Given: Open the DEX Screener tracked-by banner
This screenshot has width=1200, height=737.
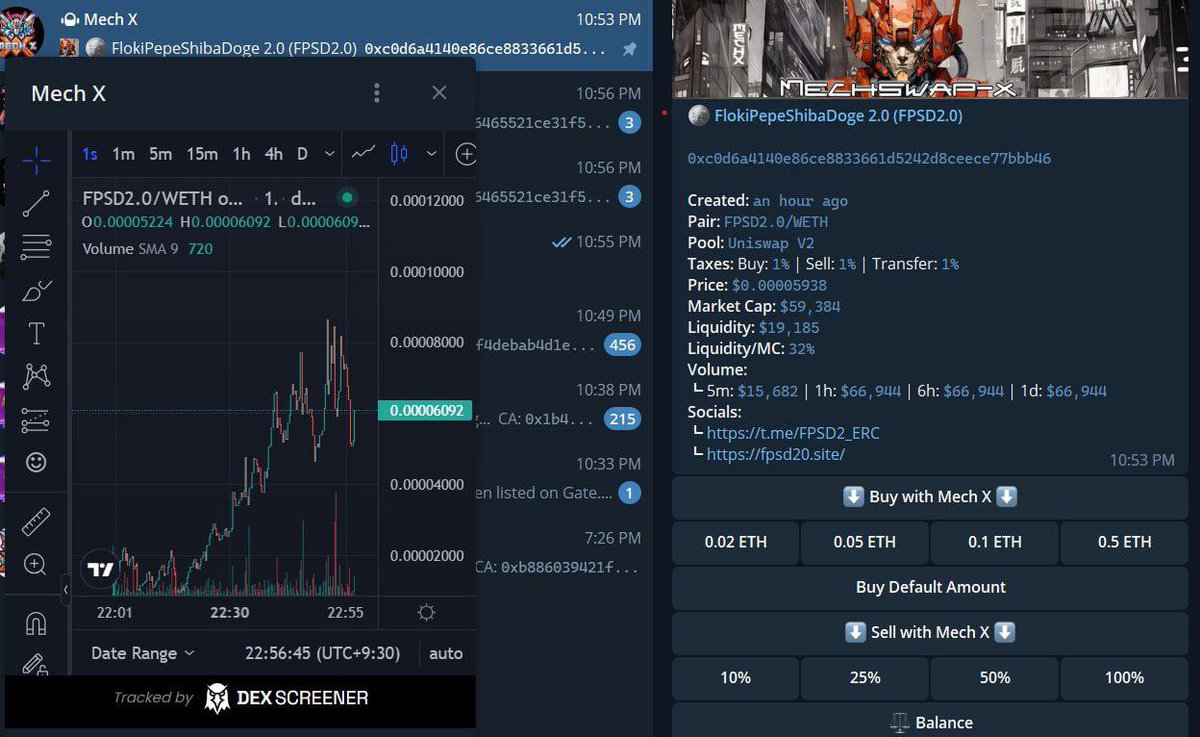Looking at the screenshot, I should click(x=240, y=698).
